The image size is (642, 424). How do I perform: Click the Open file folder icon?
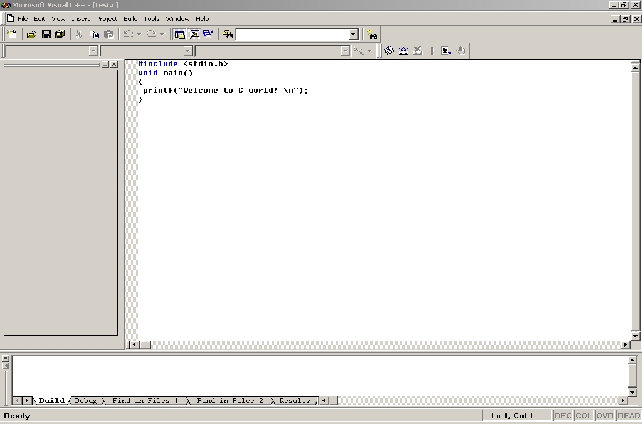tap(31, 34)
